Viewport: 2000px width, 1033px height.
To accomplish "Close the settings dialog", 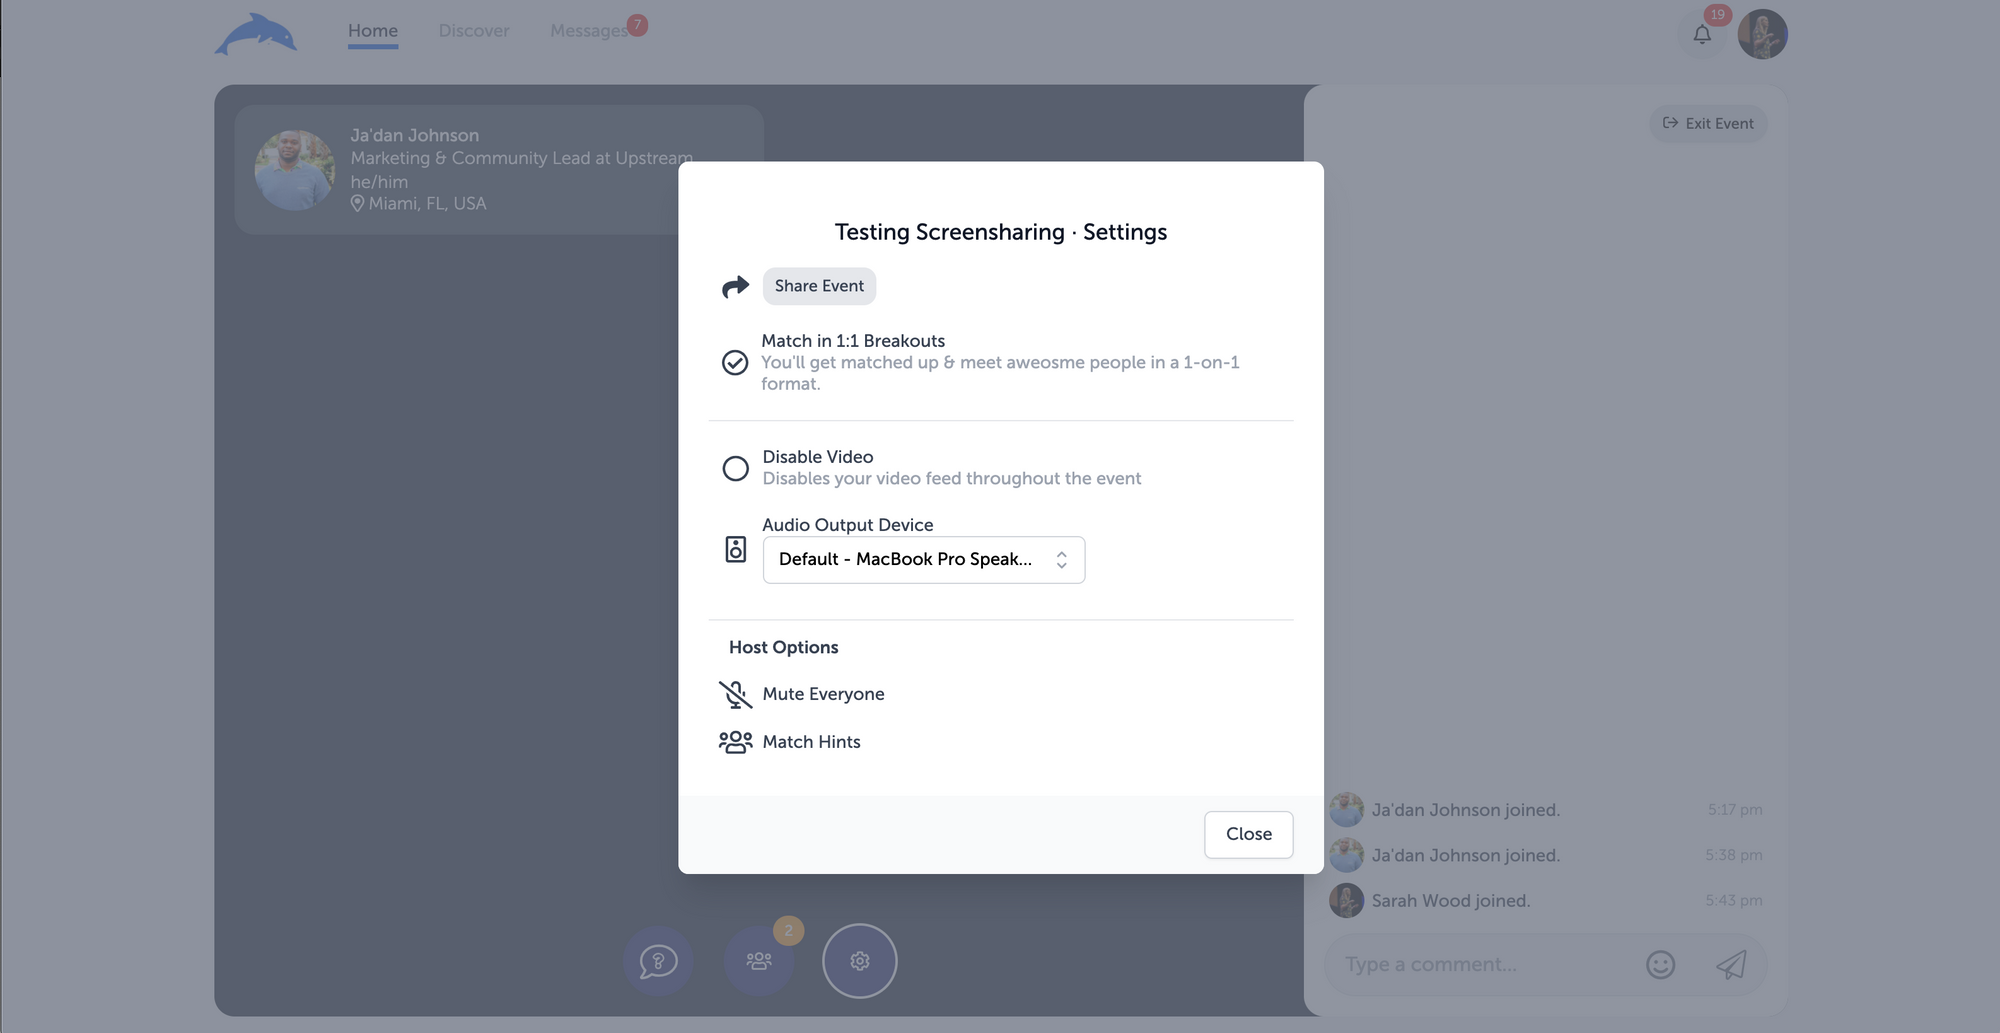I will pyautogui.click(x=1249, y=834).
